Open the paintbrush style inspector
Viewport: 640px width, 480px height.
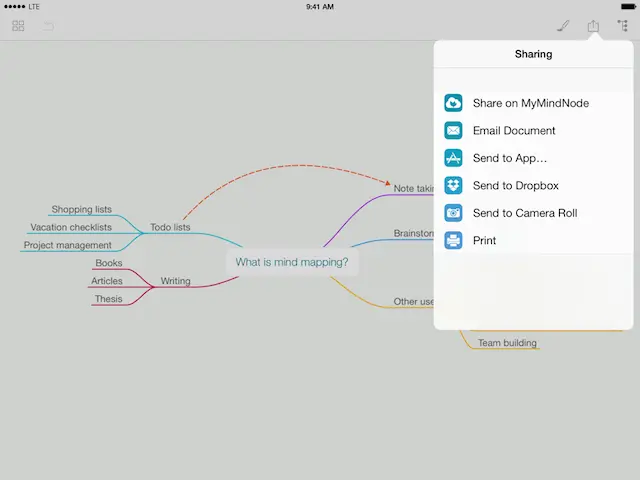(x=563, y=26)
